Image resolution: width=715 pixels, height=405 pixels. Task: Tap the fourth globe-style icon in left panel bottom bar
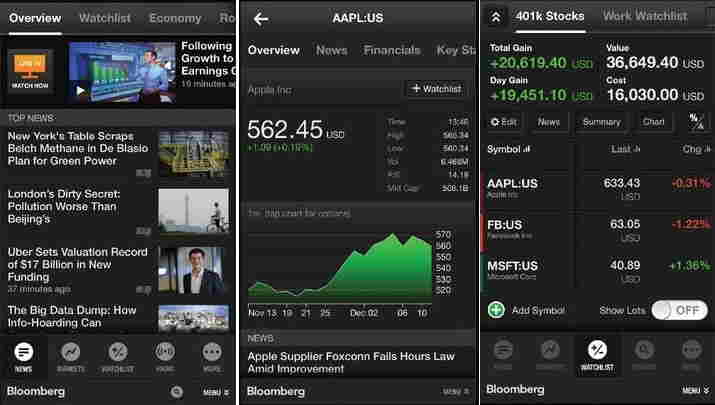165,353
